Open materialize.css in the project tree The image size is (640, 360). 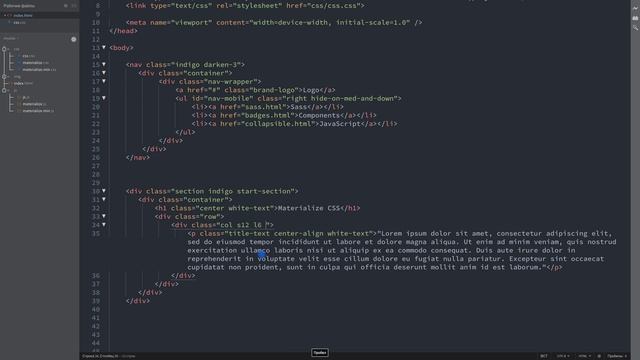point(36,63)
